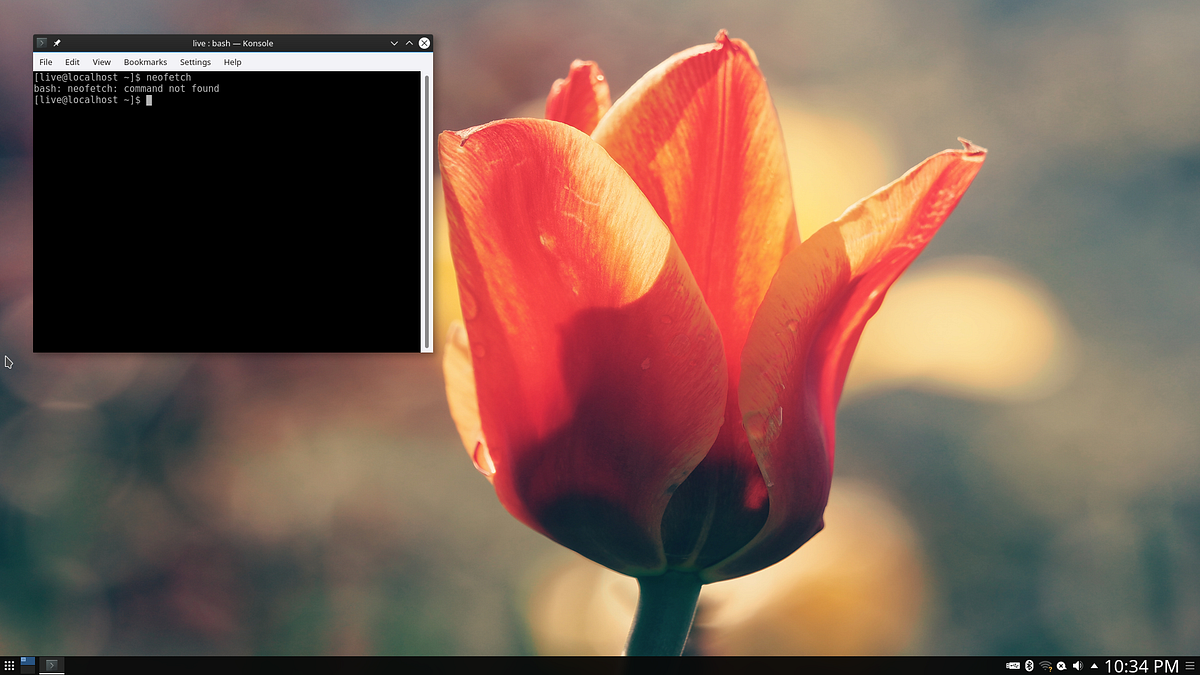
Task: Click the clock to open the calendar
Action: pos(1140,665)
